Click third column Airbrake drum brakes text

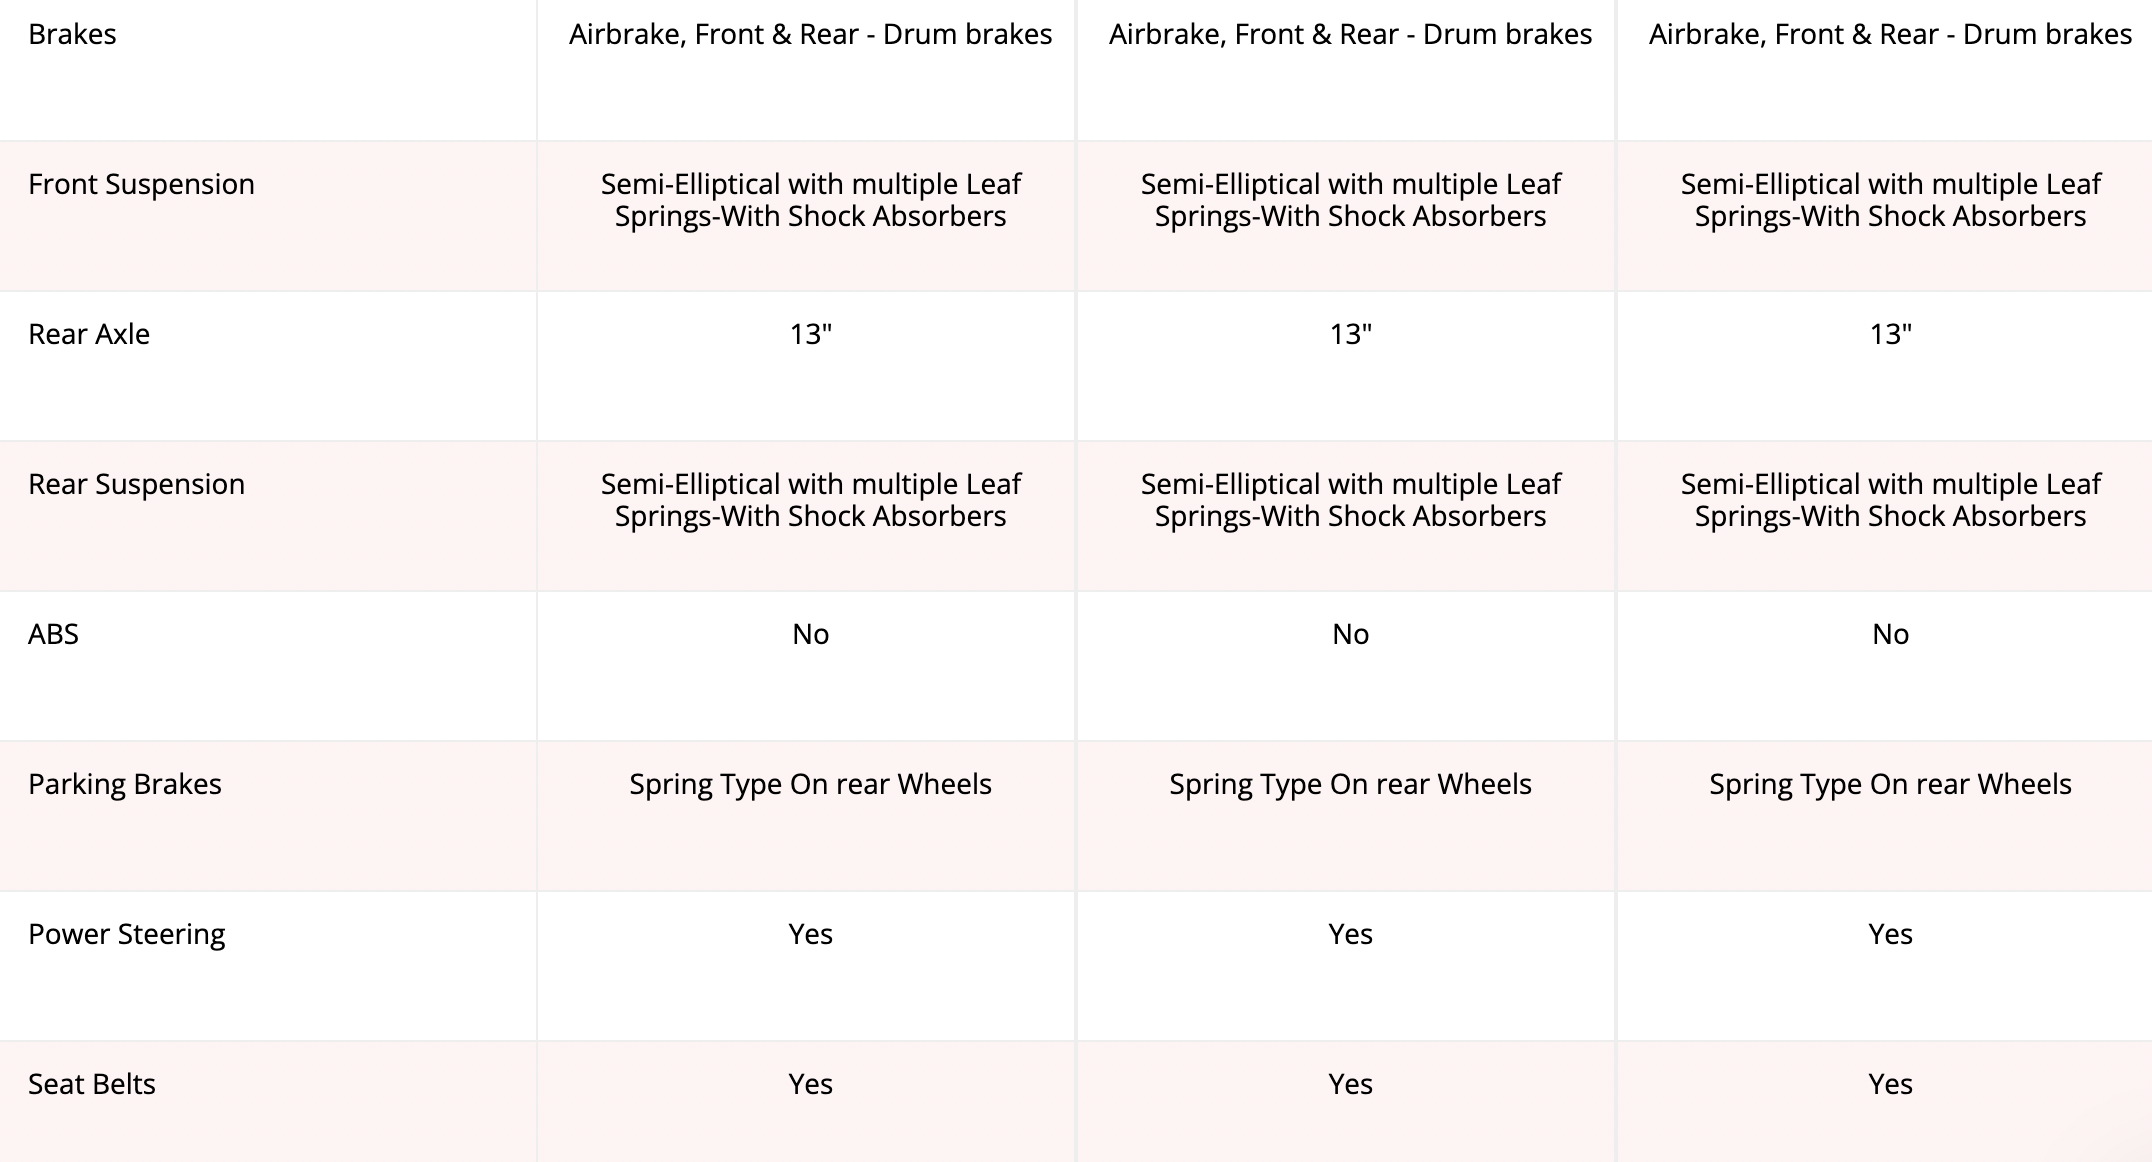[1890, 34]
